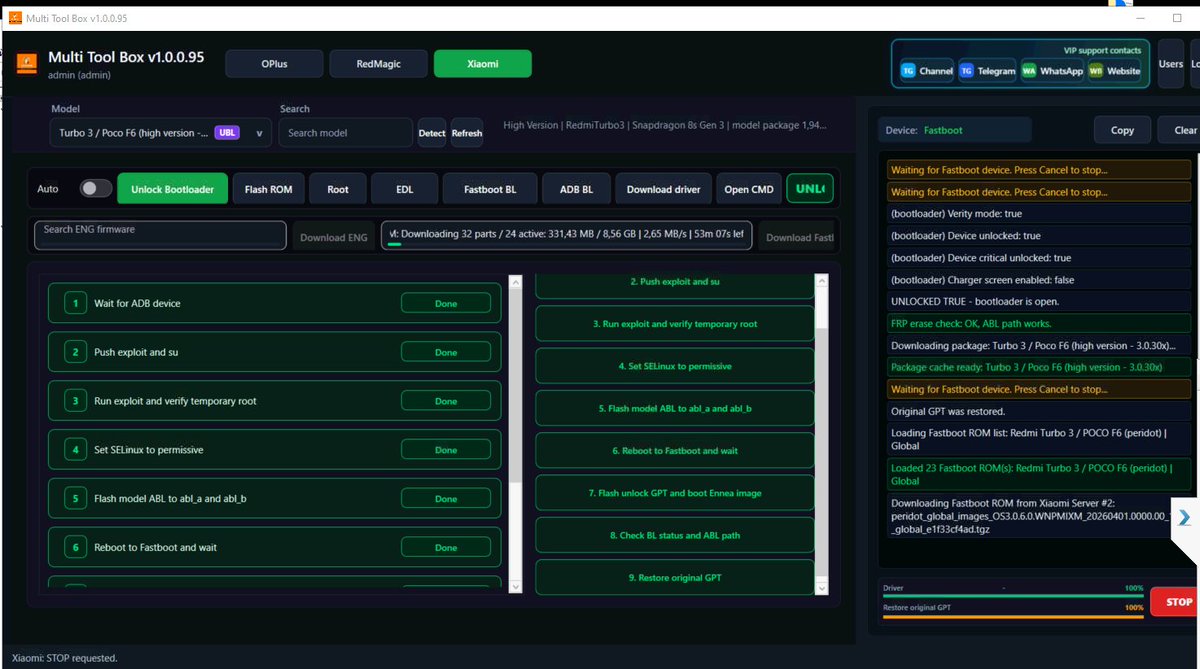Select log line (bootloader) Device unlocked: true

click(x=1039, y=236)
